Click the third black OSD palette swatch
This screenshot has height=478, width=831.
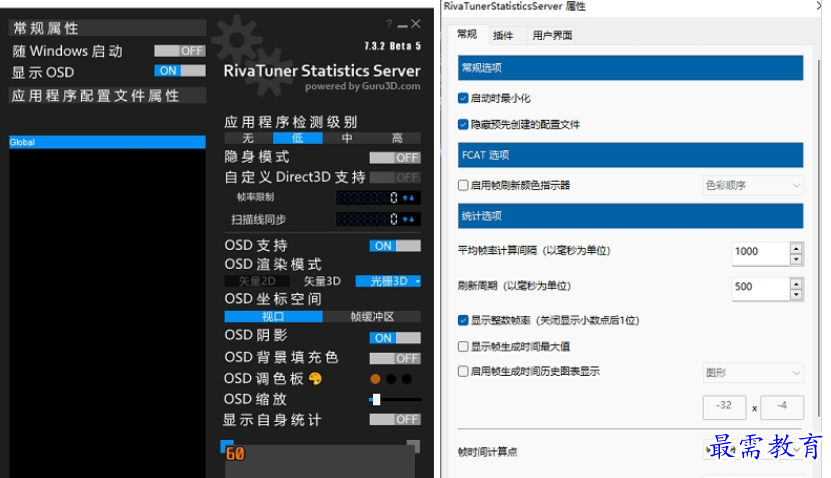tap(406, 379)
